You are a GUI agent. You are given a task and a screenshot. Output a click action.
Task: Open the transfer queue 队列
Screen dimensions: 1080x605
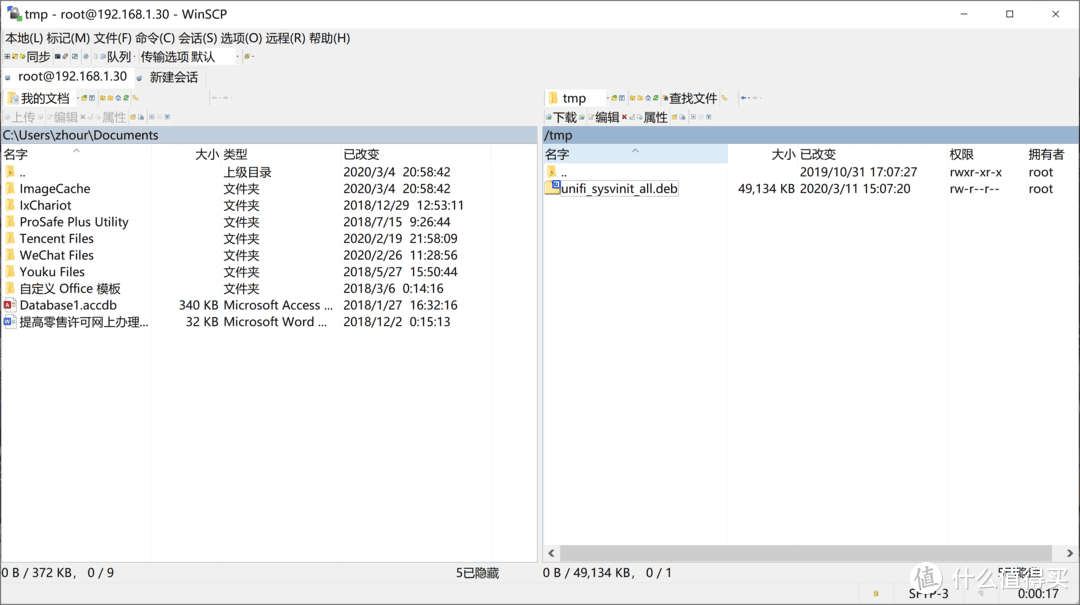coord(120,56)
